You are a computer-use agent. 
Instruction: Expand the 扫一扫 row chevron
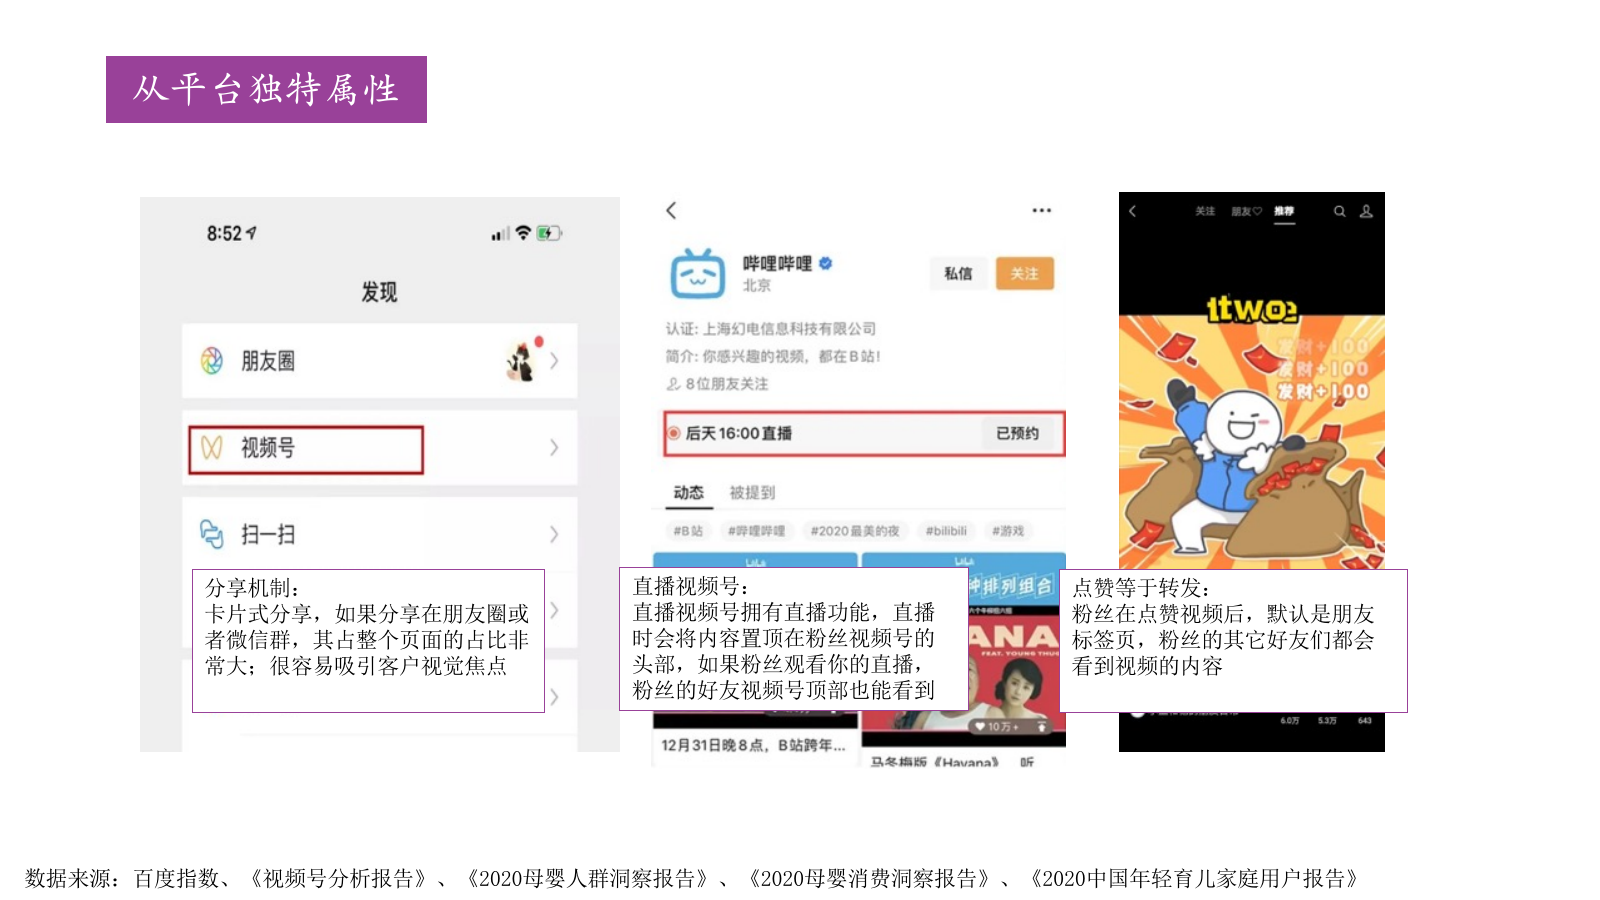pyautogui.click(x=556, y=534)
